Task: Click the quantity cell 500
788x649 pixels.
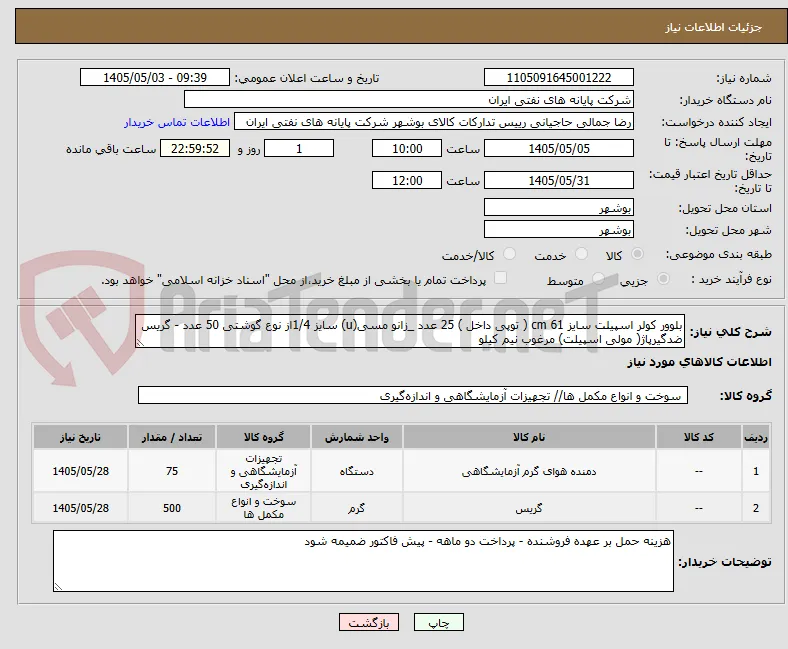Action: [172, 509]
